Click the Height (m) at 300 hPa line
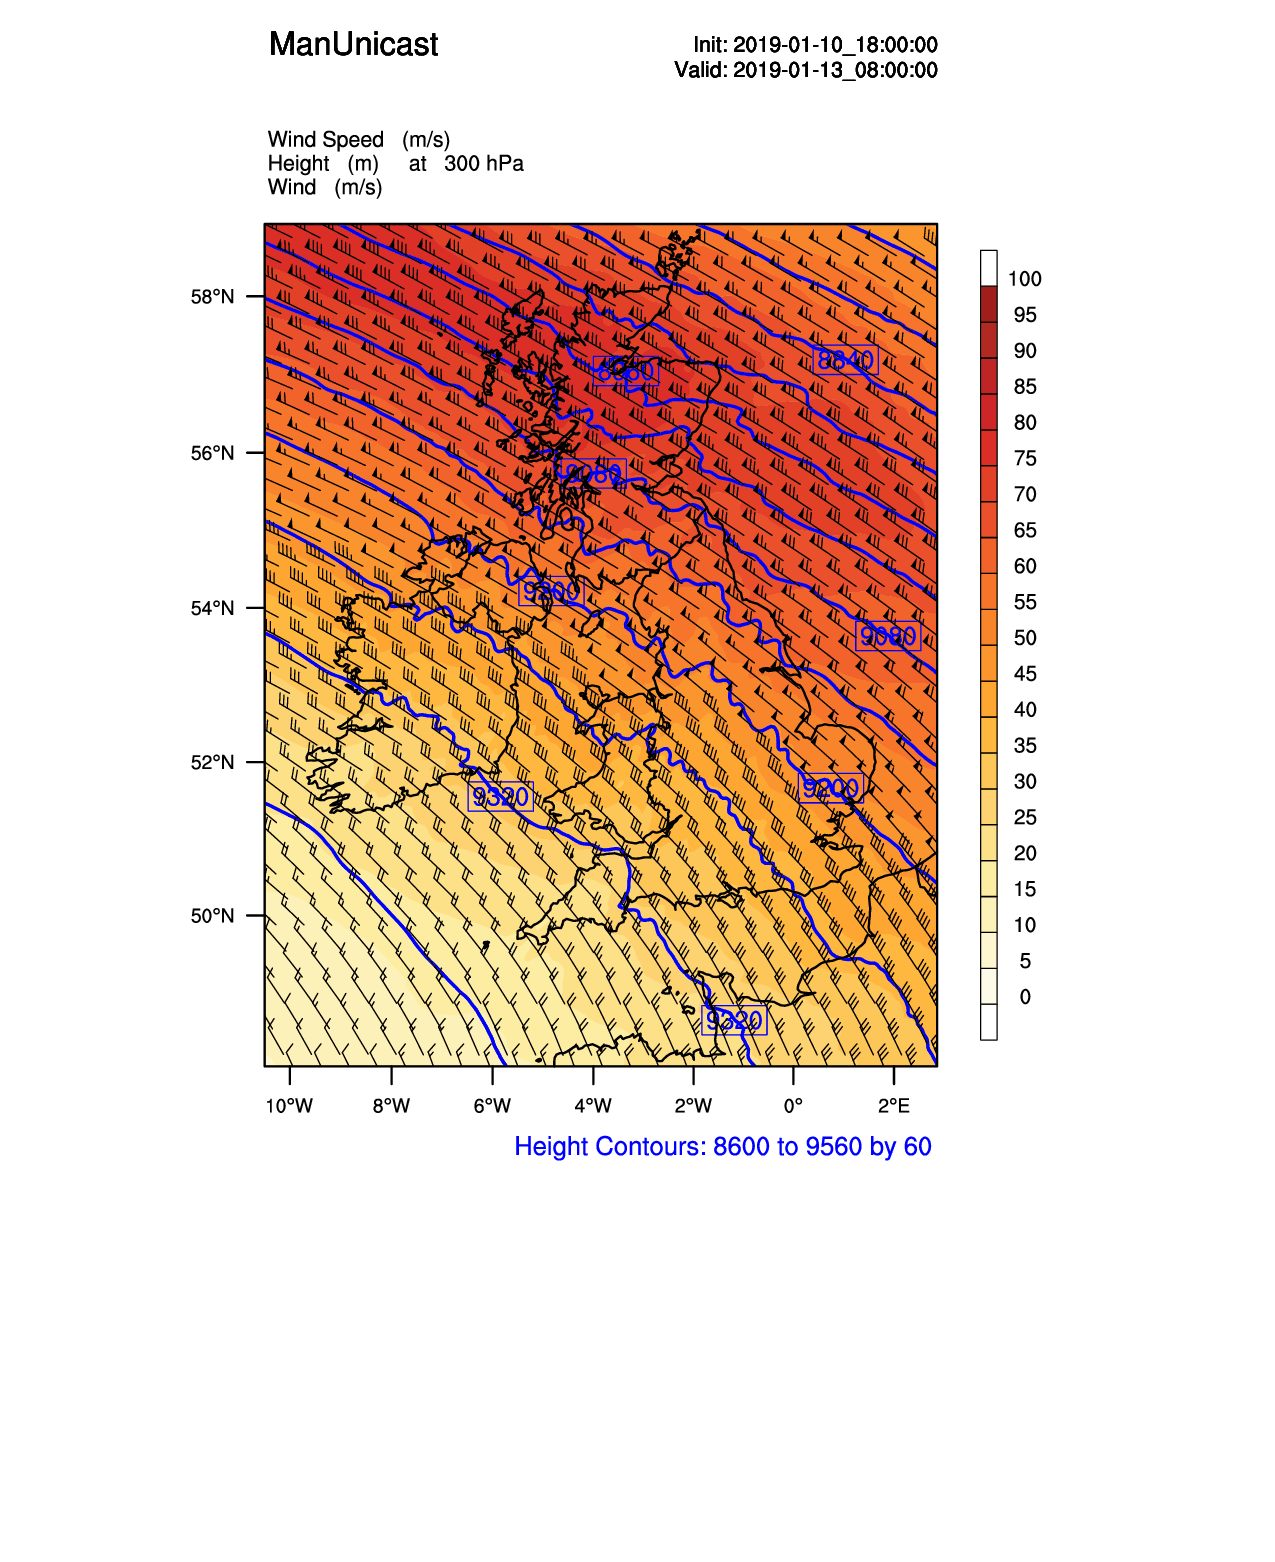Viewport: 1275px width, 1562px height. [396, 163]
